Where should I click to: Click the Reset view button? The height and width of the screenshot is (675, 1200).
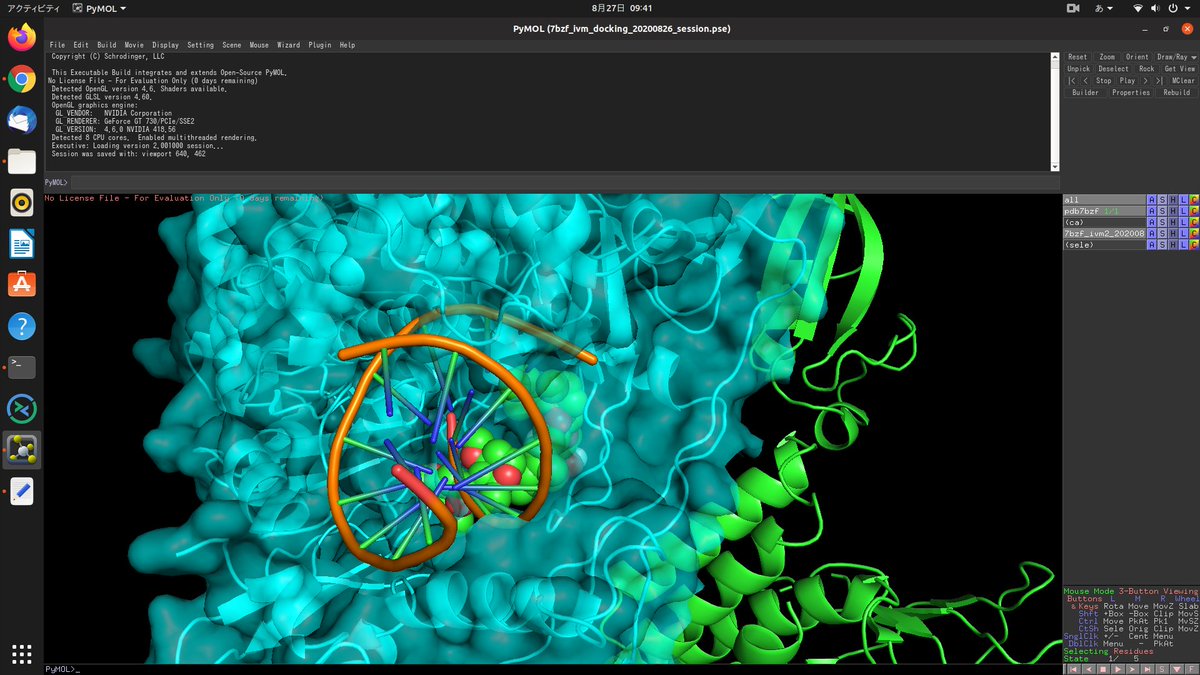[x=1077, y=57]
